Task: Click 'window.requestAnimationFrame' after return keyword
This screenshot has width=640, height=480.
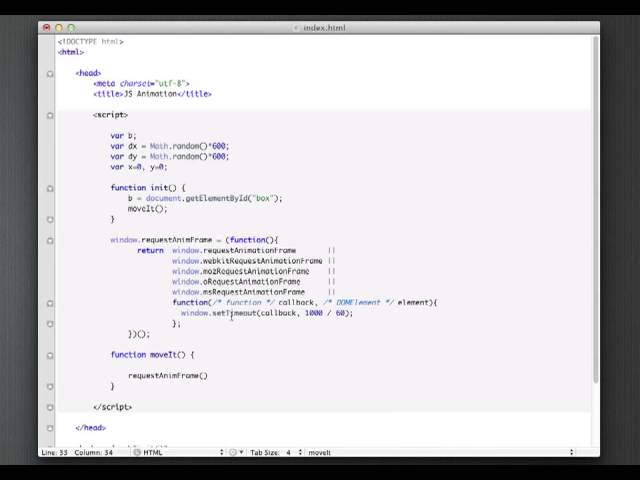Action: tap(234, 251)
